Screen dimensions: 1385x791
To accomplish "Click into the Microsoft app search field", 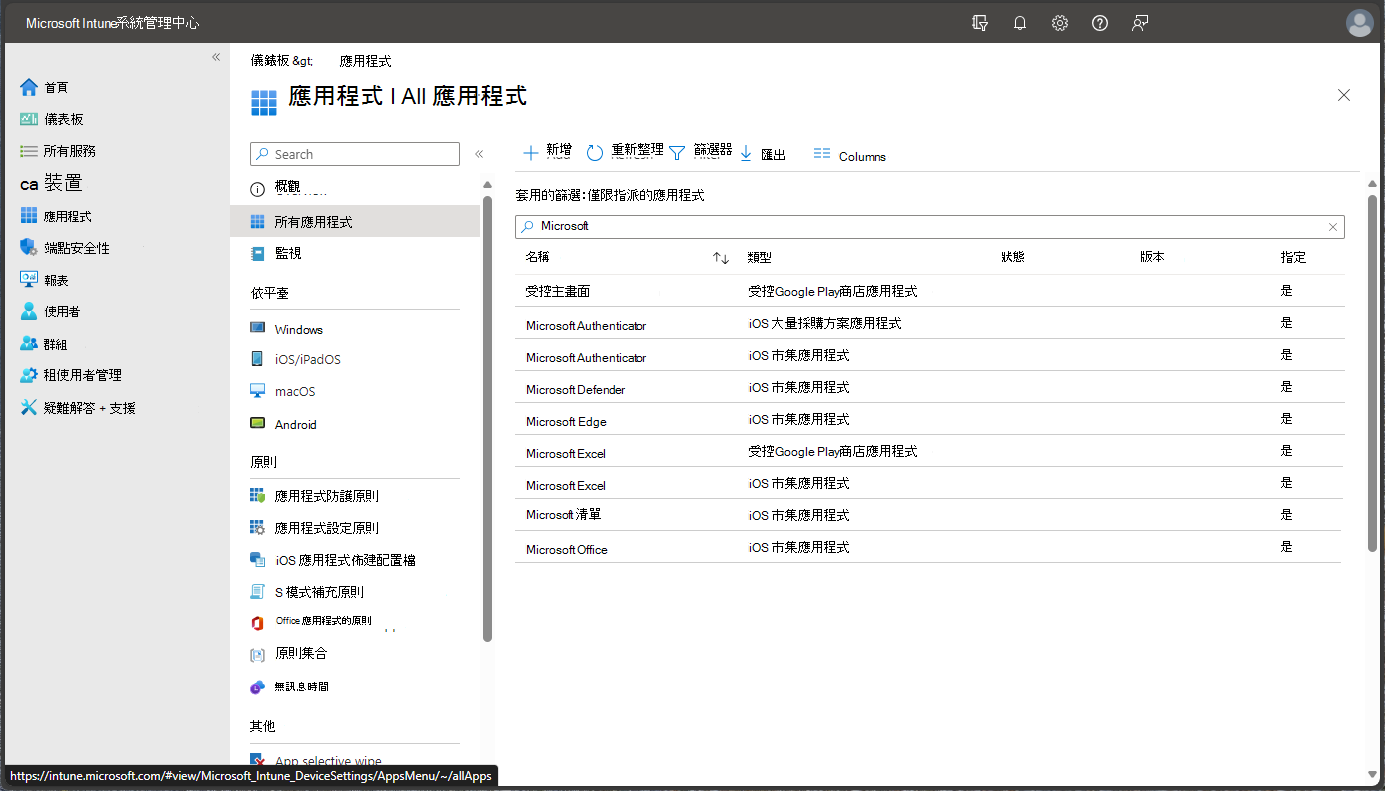I will (x=930, y=227).
